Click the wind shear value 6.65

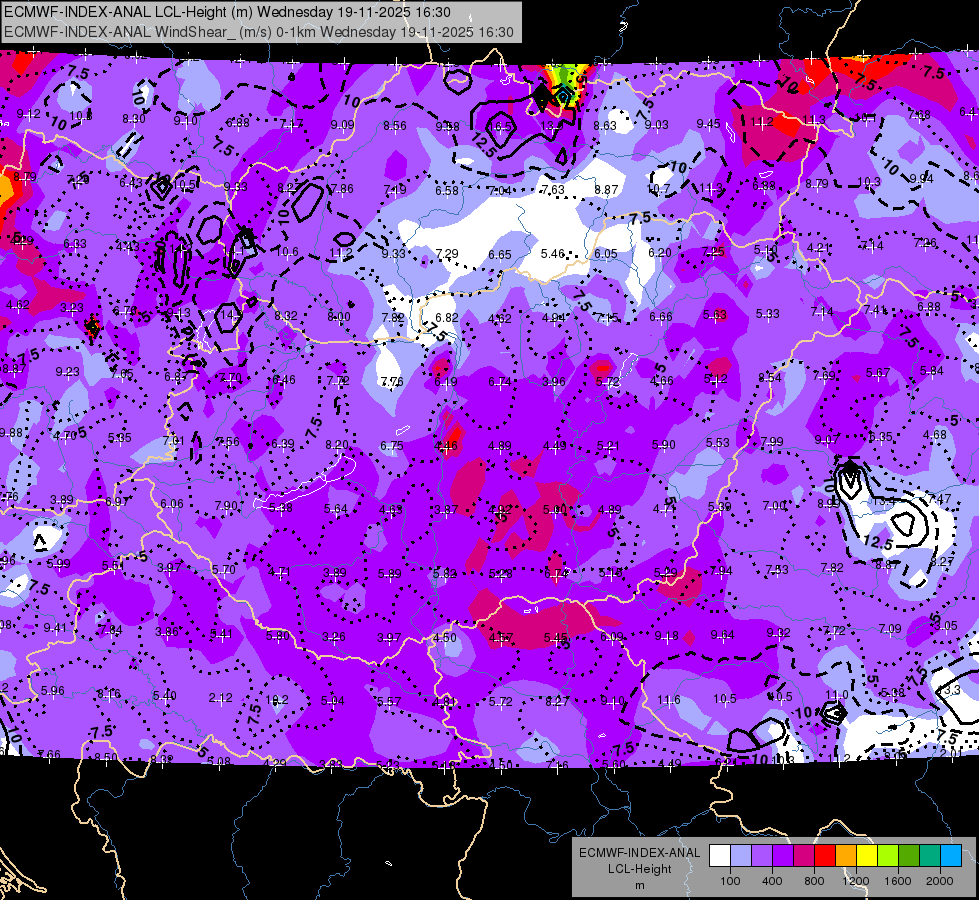pyautogui.click(x=499, y=254)
